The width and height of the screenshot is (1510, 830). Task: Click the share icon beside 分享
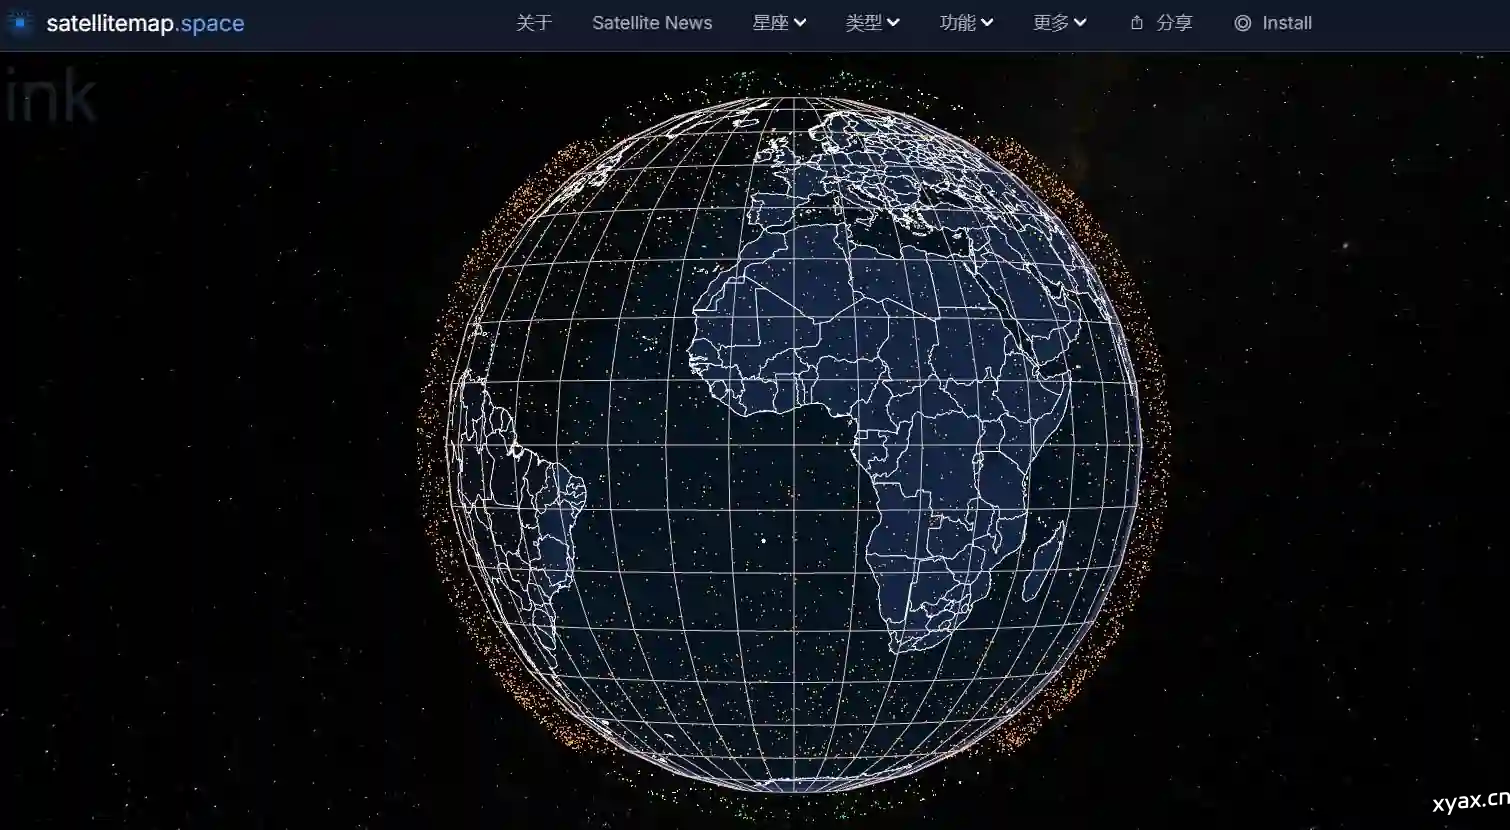pos(1136,23)
